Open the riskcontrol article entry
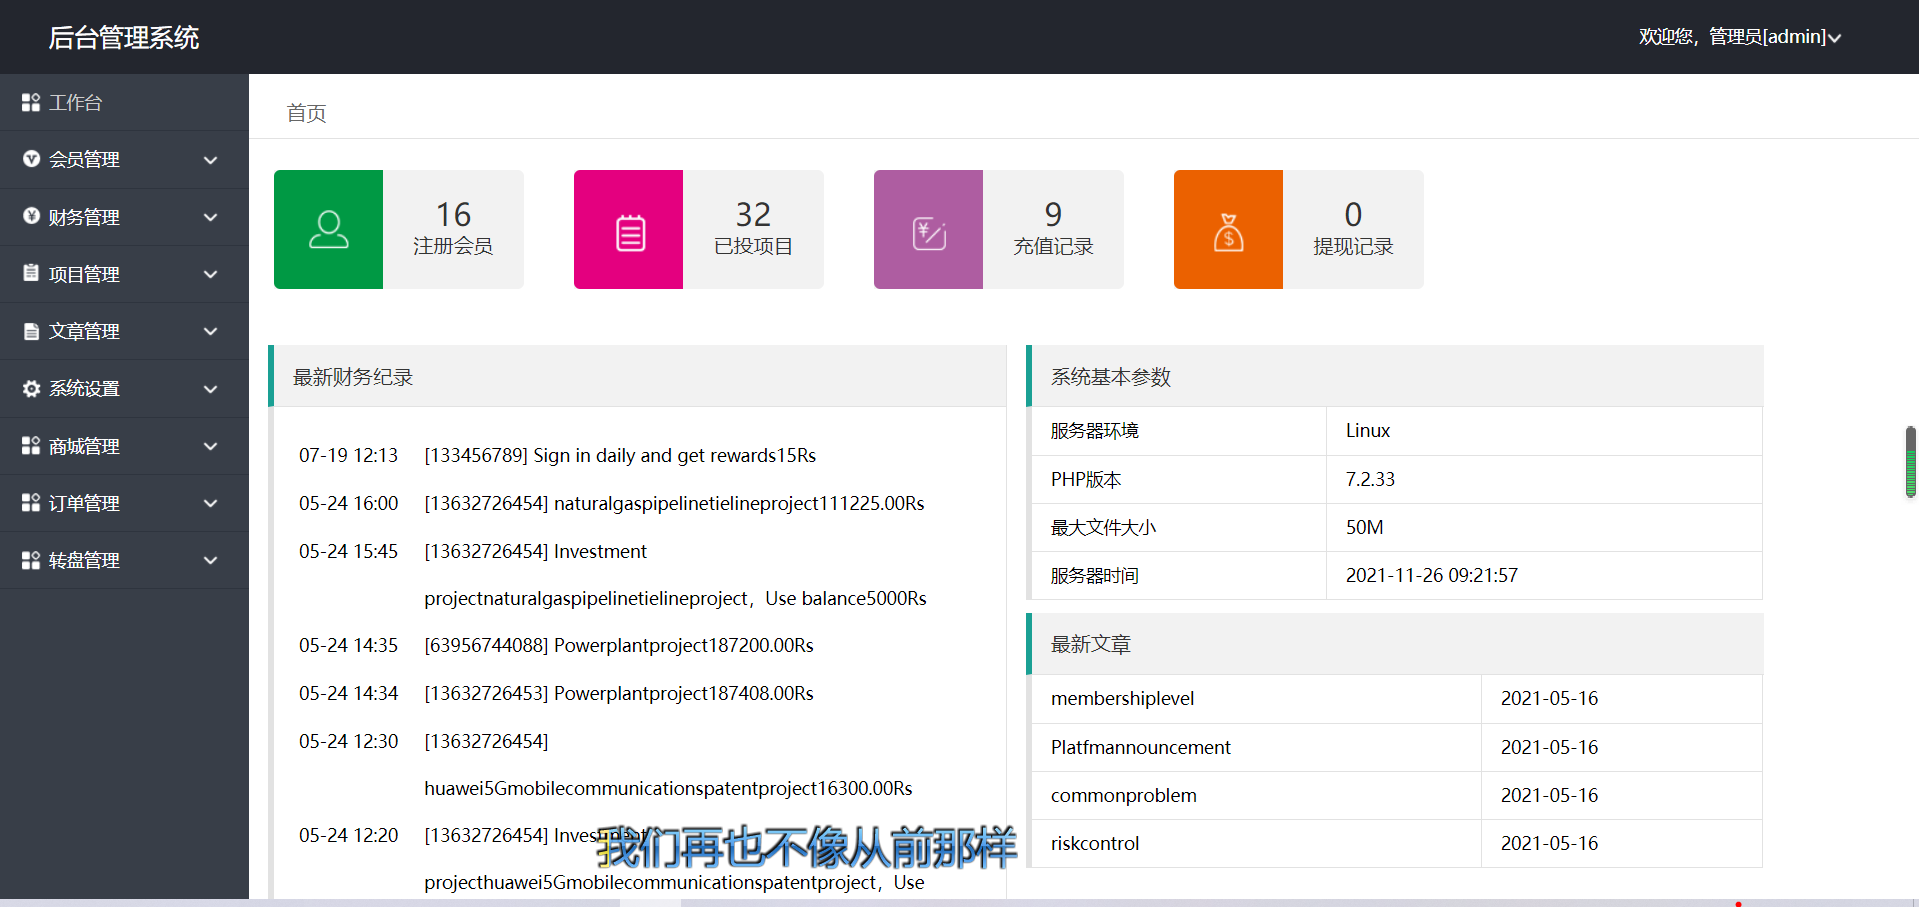The image size is (1919, 907). point(1095,844)
